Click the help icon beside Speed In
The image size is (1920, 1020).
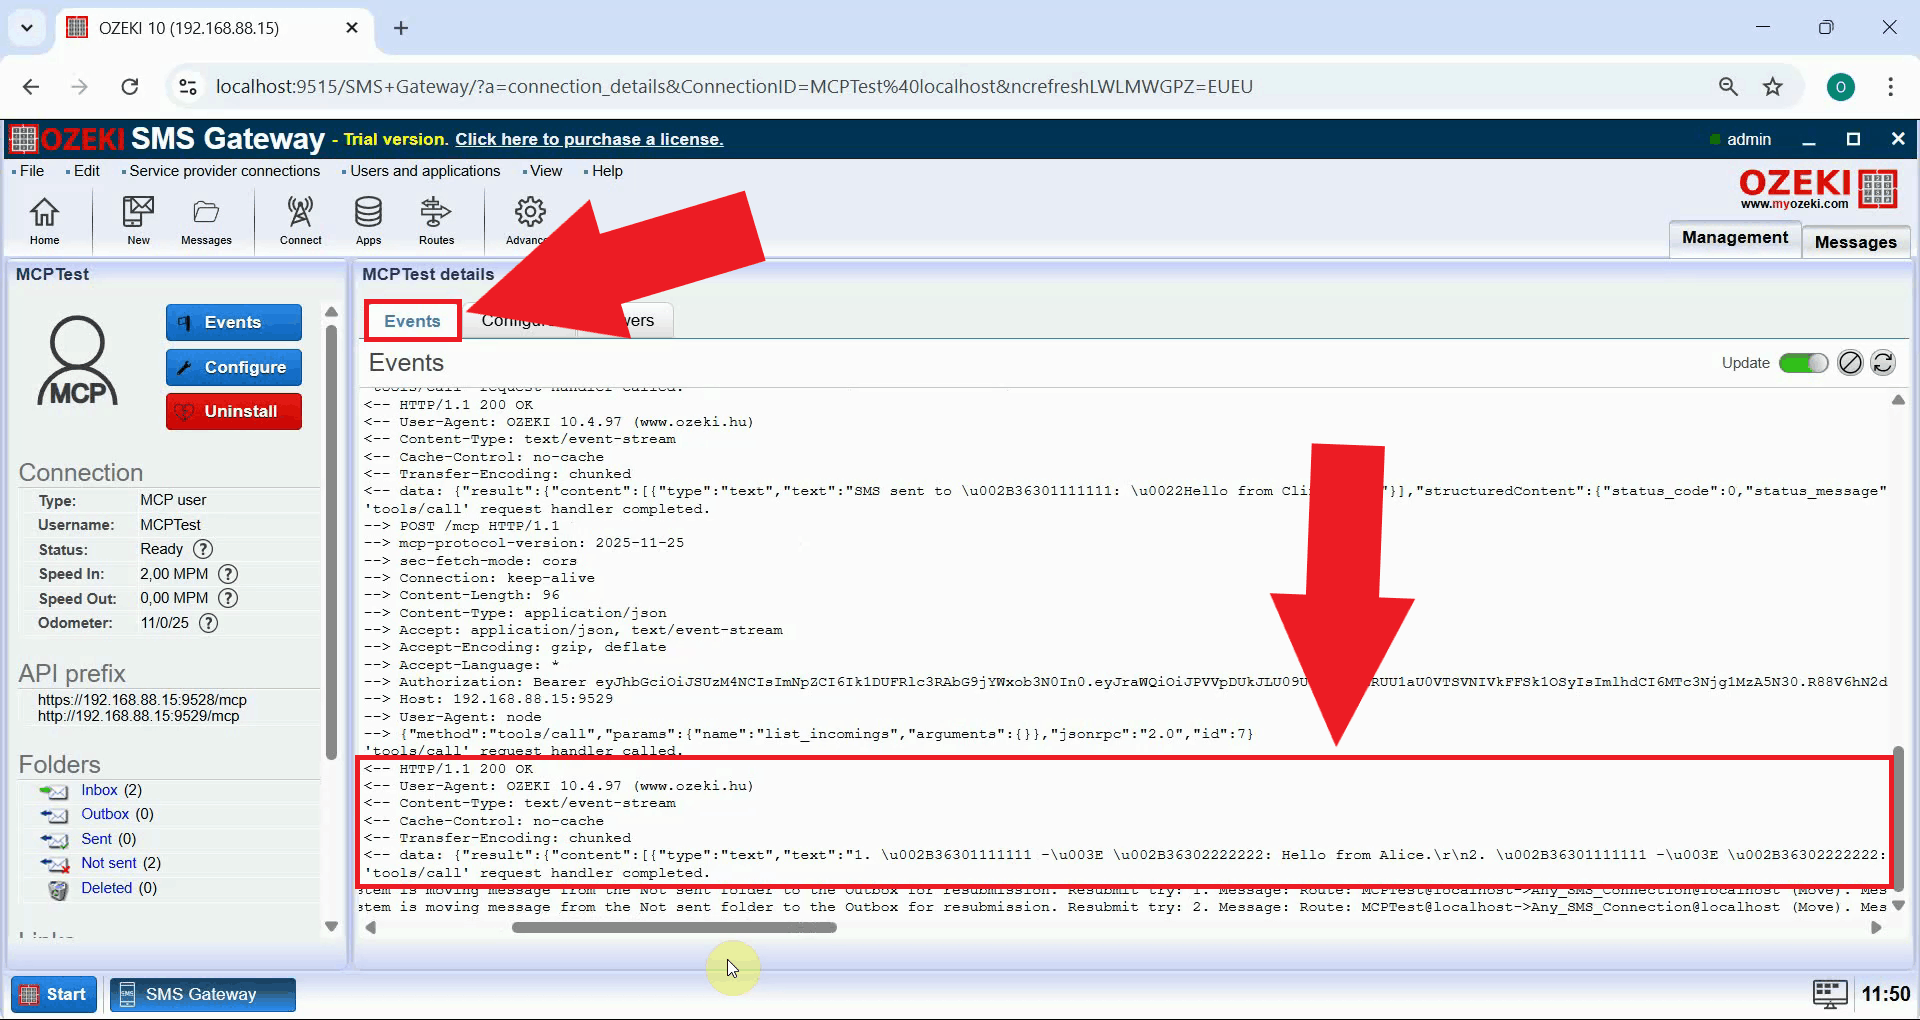point(228,574)
